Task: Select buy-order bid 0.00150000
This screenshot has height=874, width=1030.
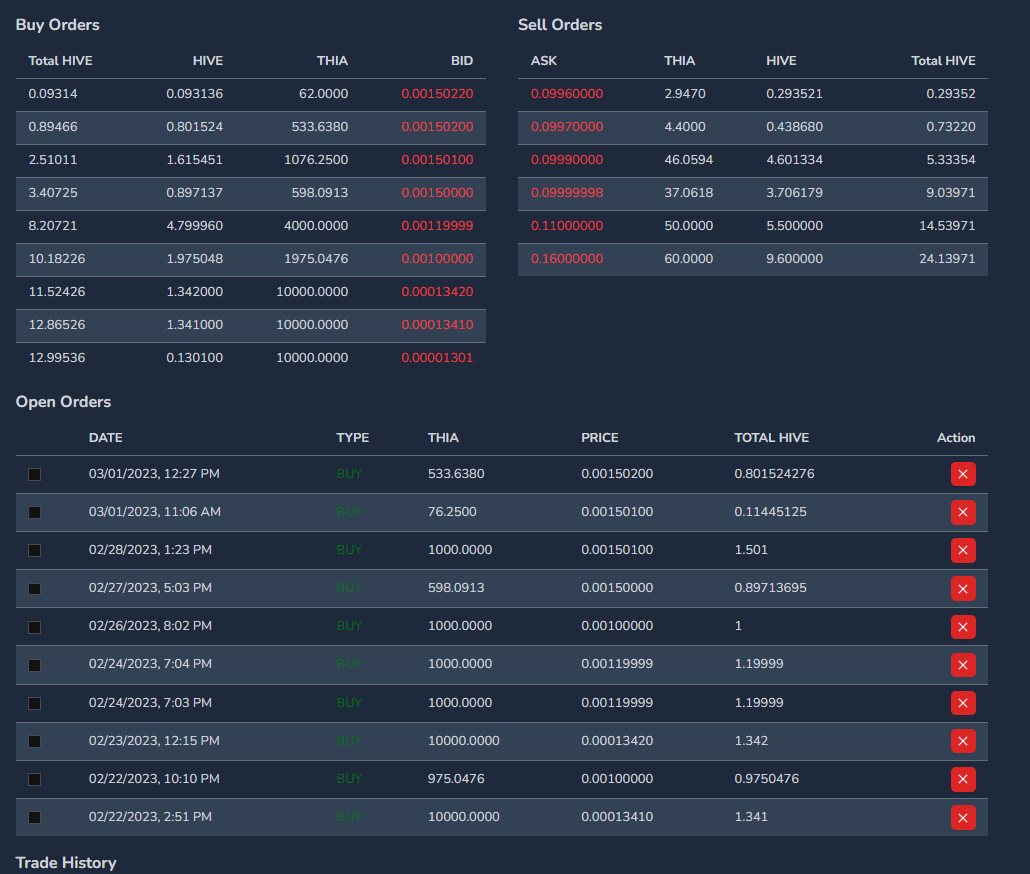Action: tap(437, 192)
